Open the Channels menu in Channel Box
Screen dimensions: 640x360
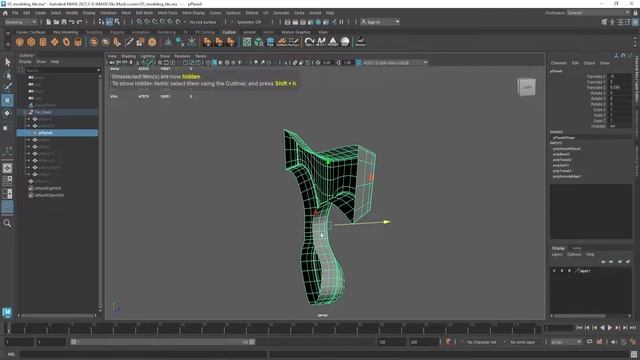[559, 63]
